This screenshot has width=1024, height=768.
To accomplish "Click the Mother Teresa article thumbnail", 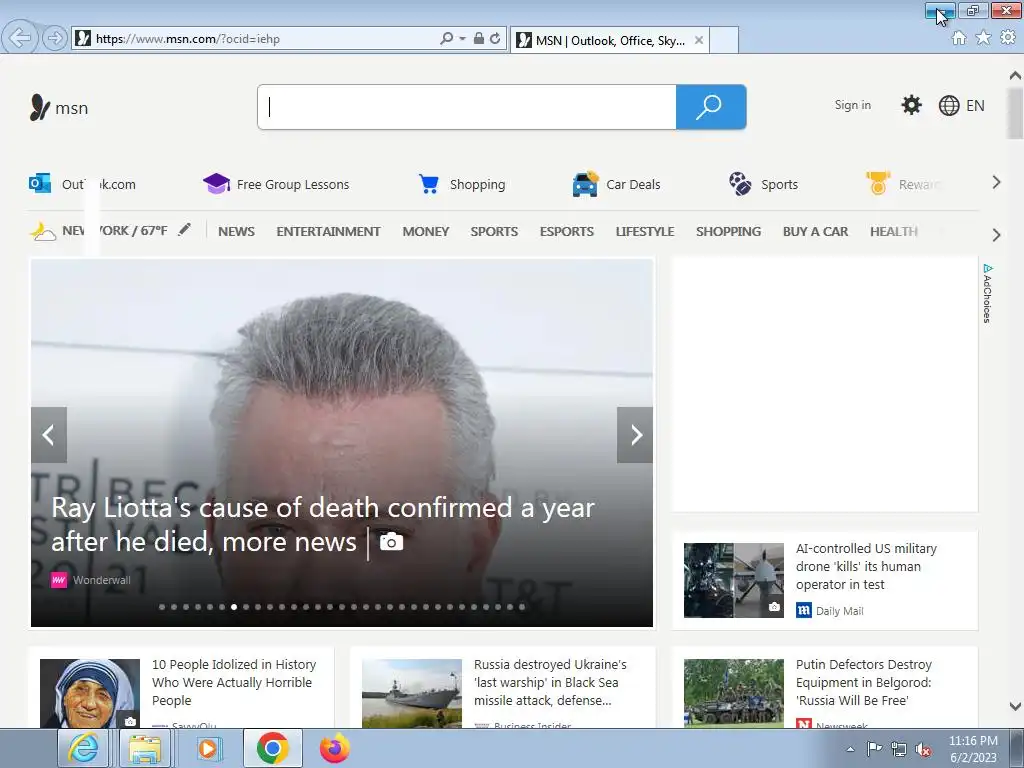I will (89, 694).
